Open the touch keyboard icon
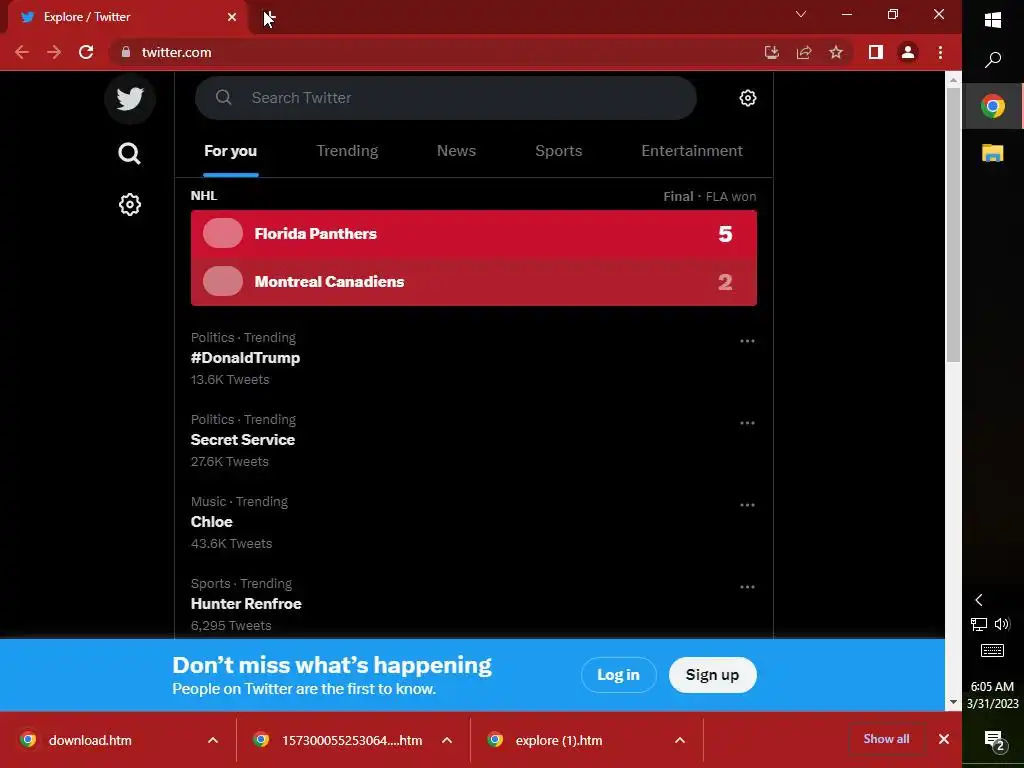 pyautogui.click(x=993, y=650)
